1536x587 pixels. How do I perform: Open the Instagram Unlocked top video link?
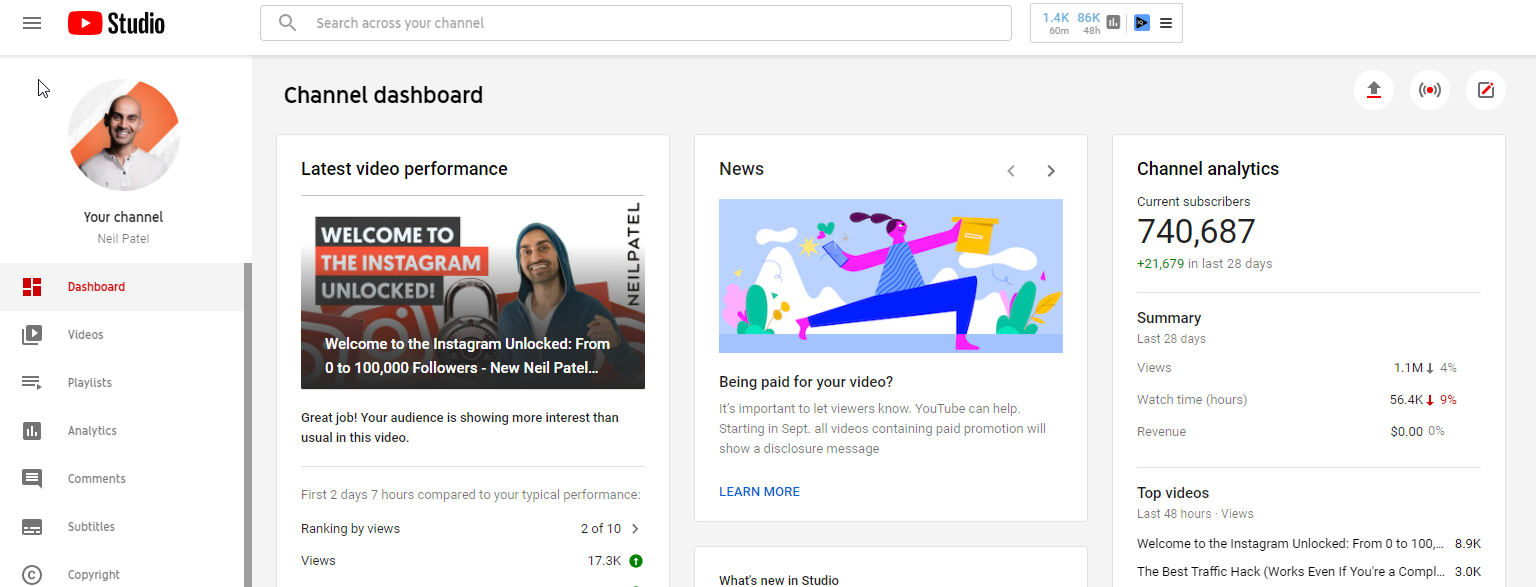1290,543
